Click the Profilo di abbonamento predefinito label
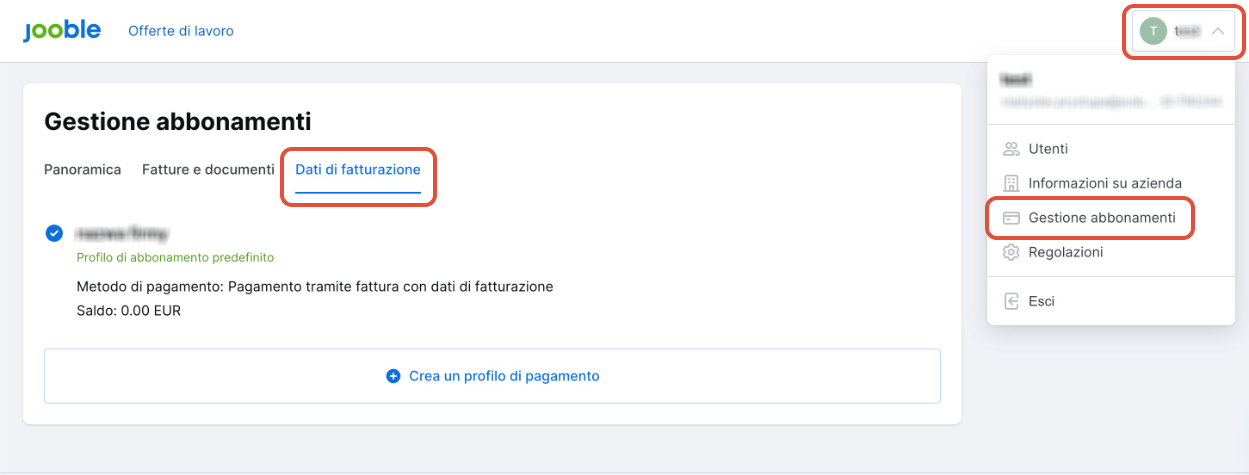 tap(175, 257)
